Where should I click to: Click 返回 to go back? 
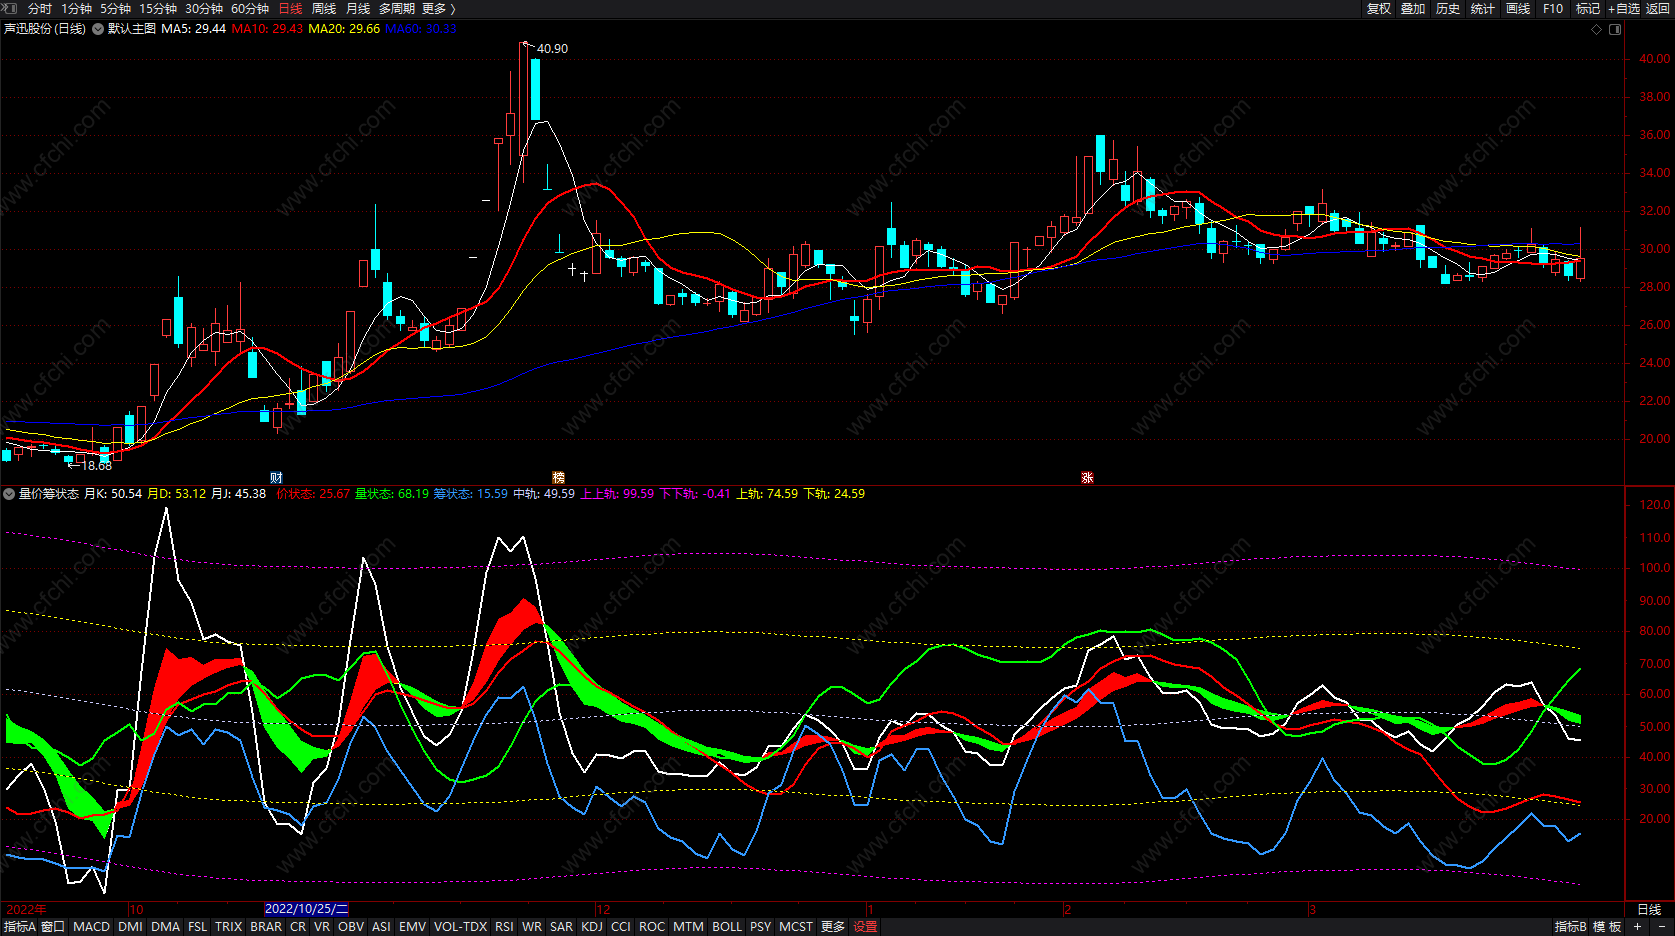tap(1658, 8)
